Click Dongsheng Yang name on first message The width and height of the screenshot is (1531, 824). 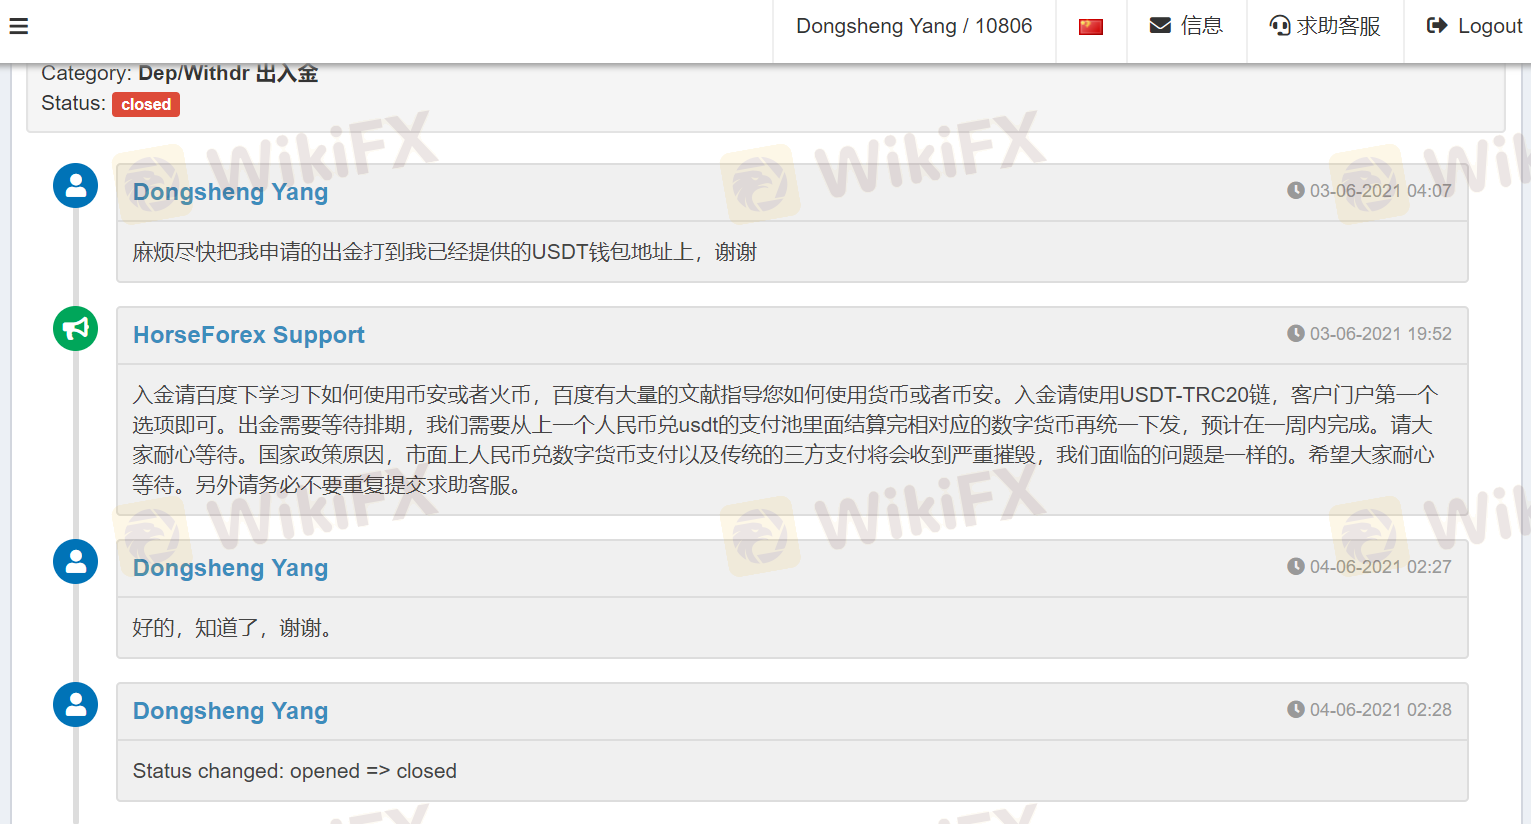click(x=230, y=192)
